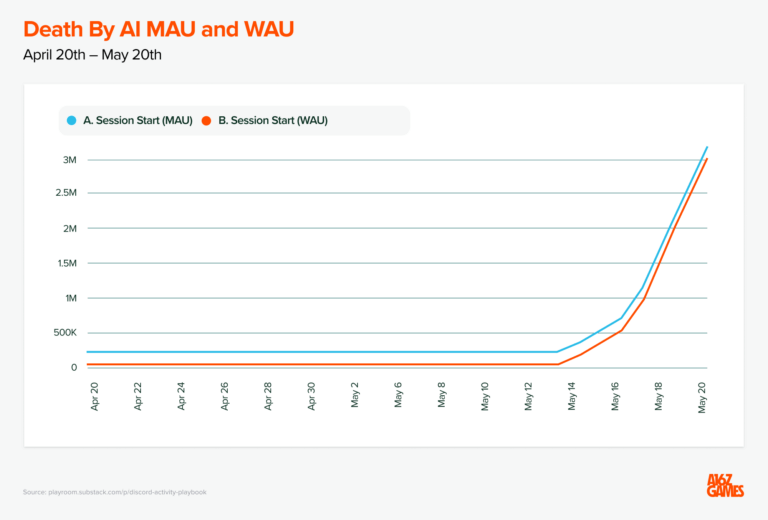Click the blue MAU line peak
768x520 pixels.
point(707,147)
